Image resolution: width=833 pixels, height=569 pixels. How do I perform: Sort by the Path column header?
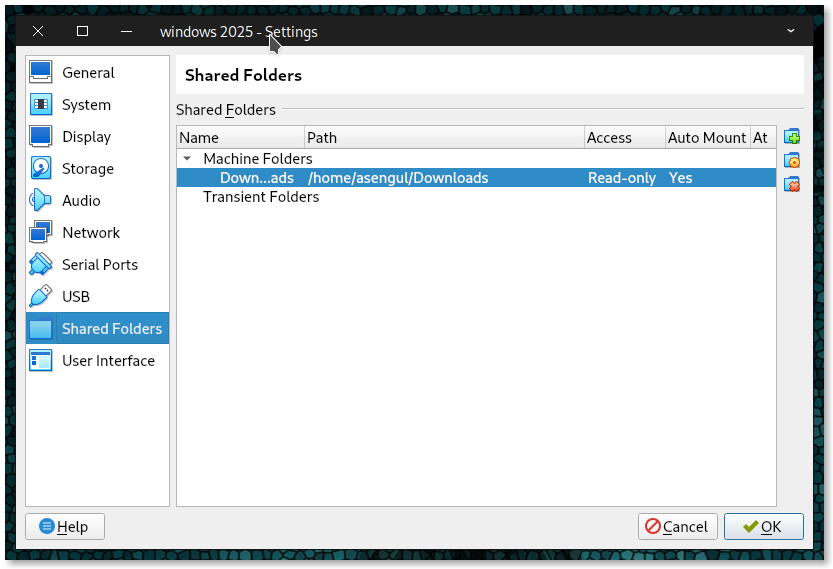pyautogui.click(x=445, y=138)
